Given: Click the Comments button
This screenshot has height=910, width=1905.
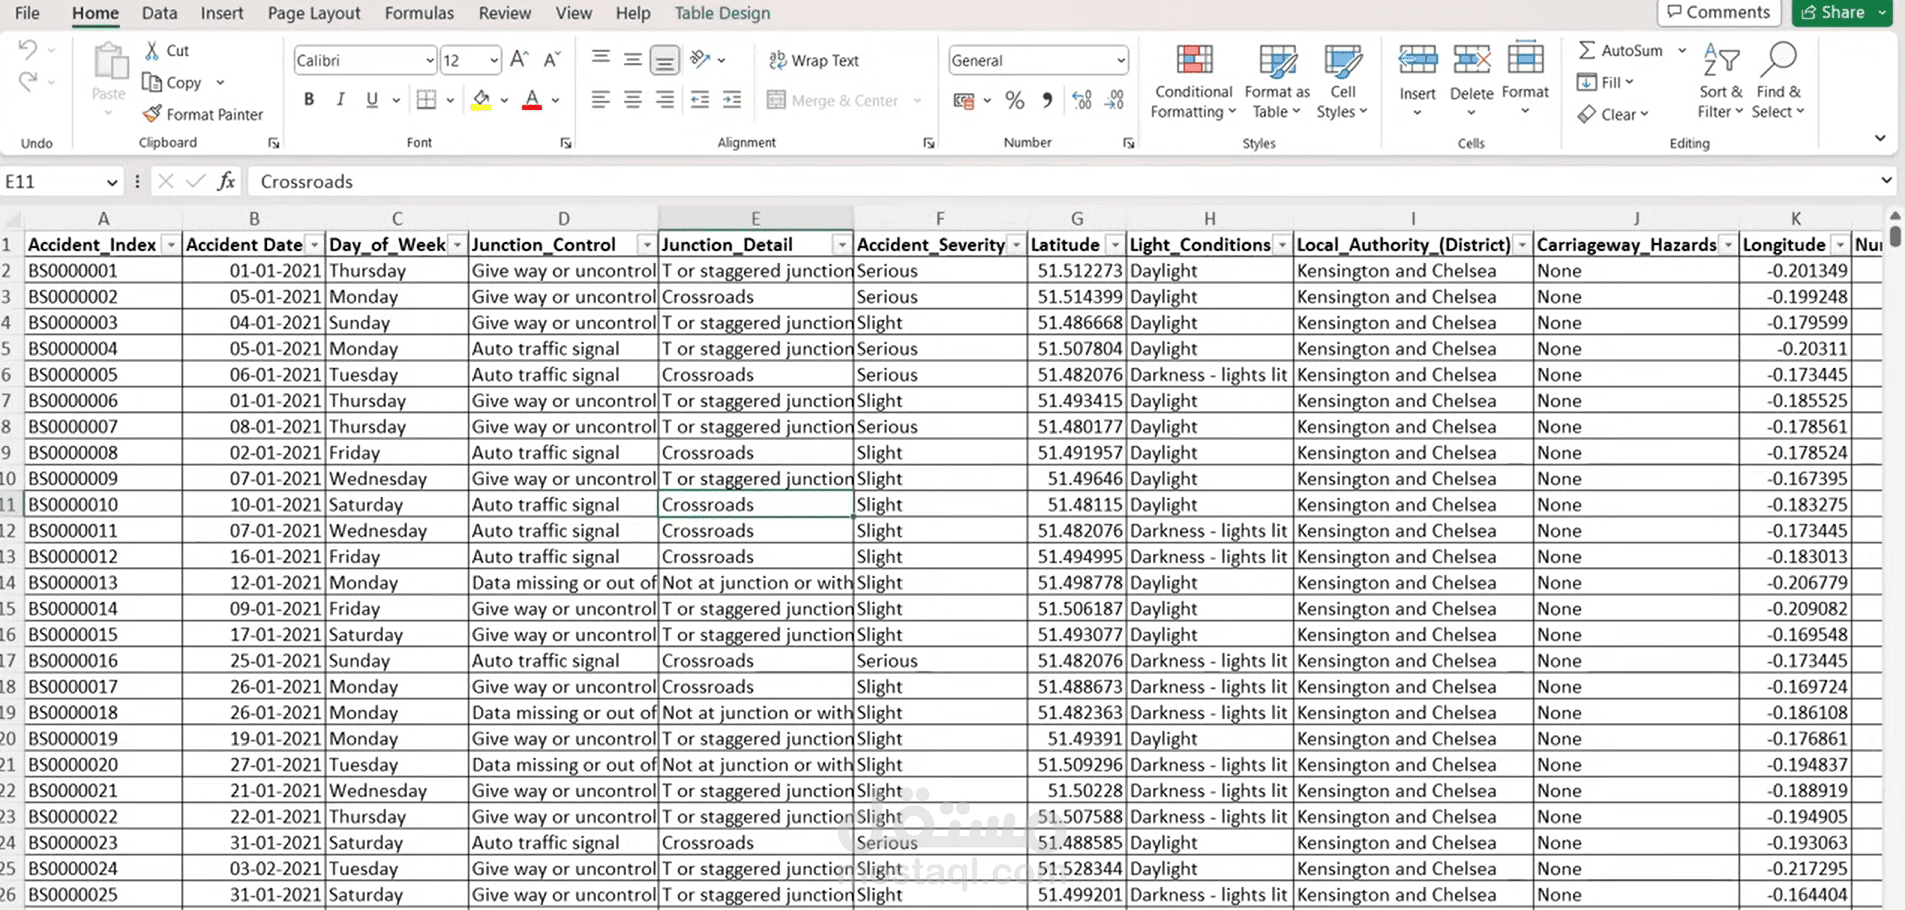Looking at the screenshot, I should 1718,12.
